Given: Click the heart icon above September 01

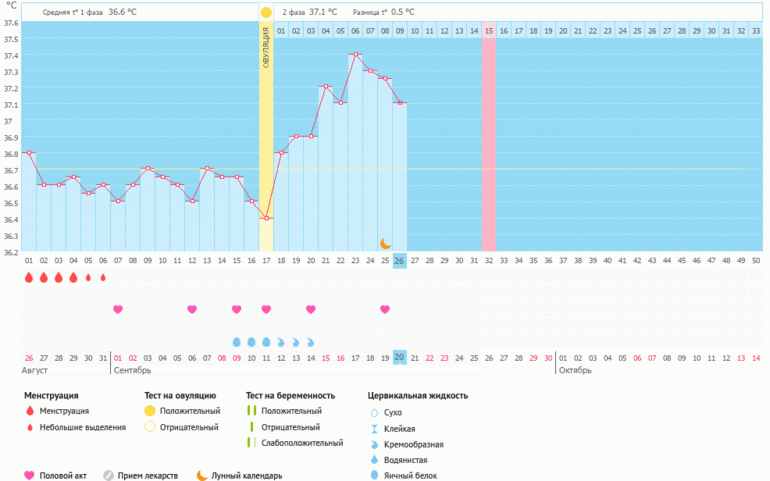Looking at the screenshot, I should pos(118,310).
